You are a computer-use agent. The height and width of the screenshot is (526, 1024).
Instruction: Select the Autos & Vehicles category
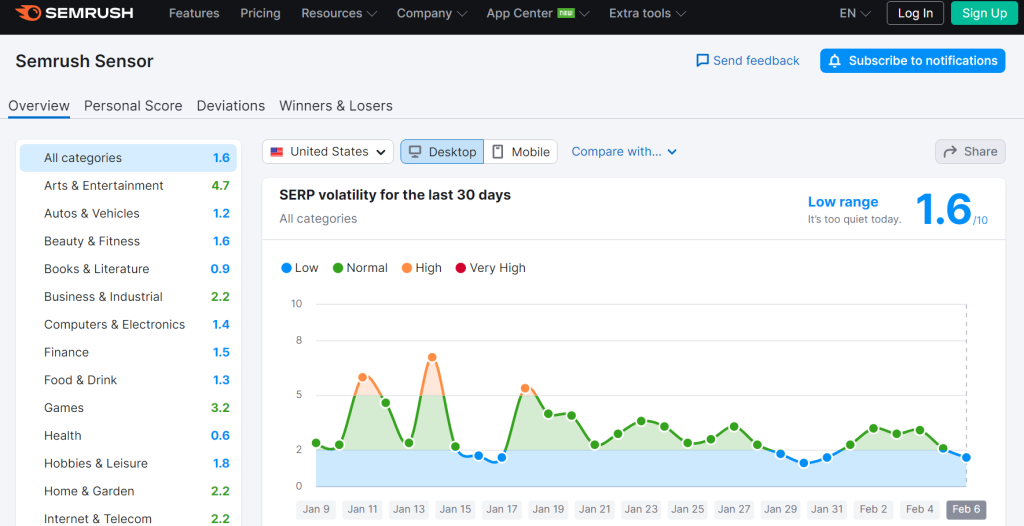point(128,214)
